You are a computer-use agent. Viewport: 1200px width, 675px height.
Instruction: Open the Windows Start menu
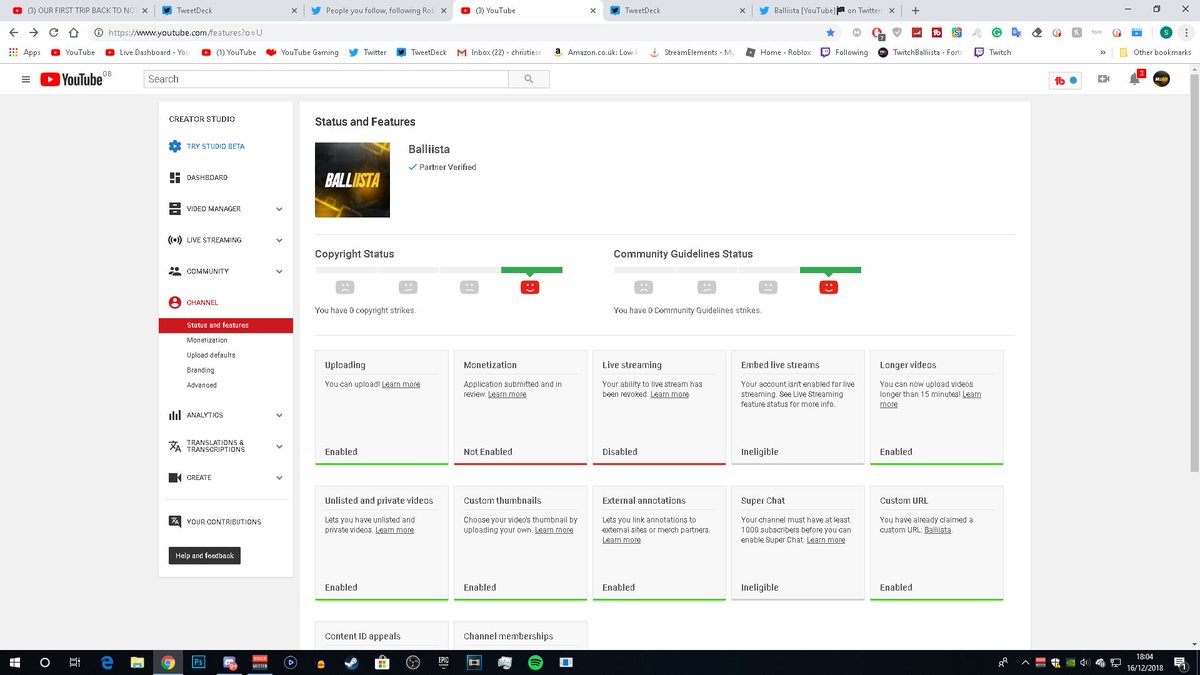point(14,662)
